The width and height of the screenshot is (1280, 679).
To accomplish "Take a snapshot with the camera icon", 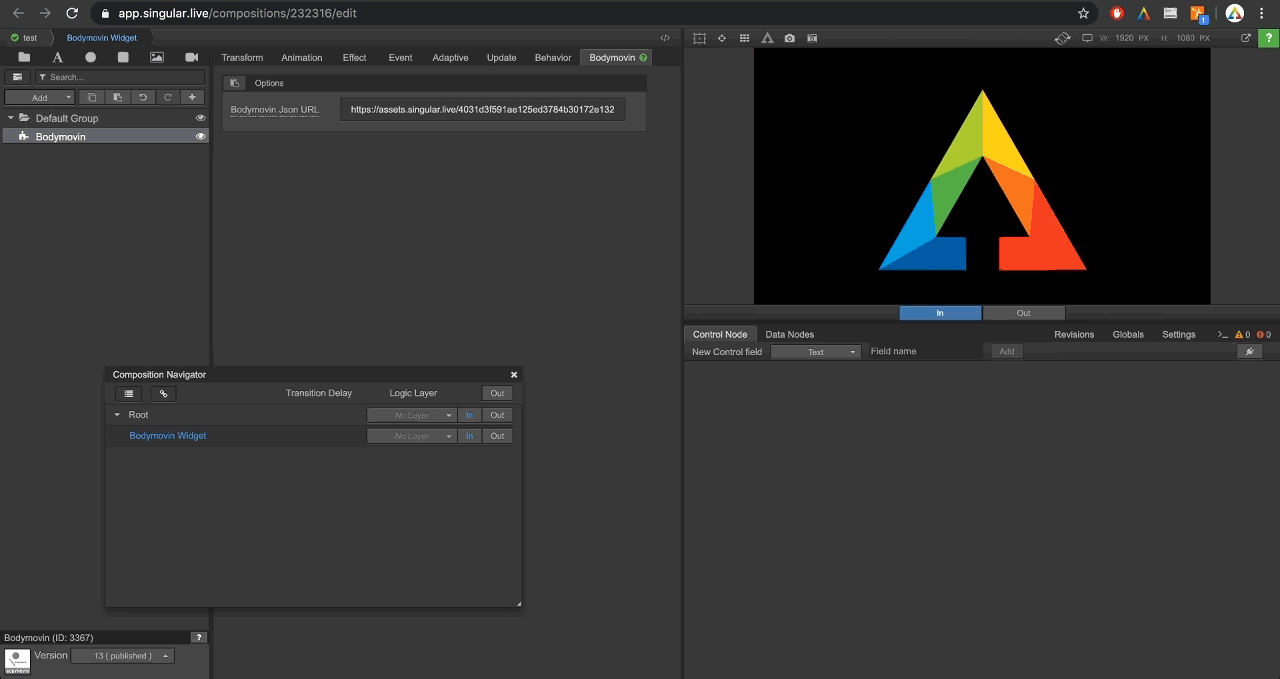I will click(790, 38).
